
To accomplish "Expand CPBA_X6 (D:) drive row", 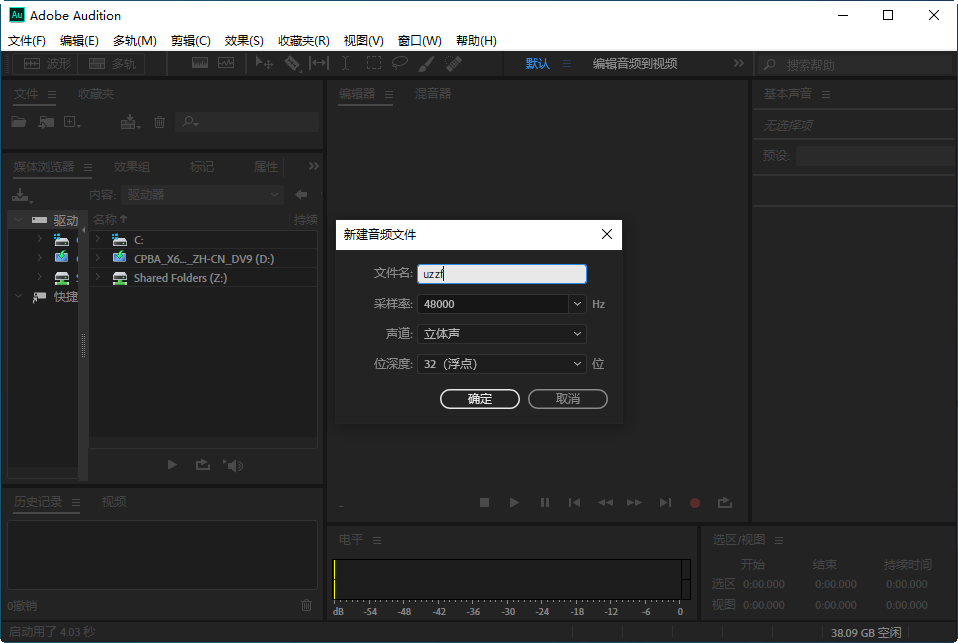I will click(98, 258).
